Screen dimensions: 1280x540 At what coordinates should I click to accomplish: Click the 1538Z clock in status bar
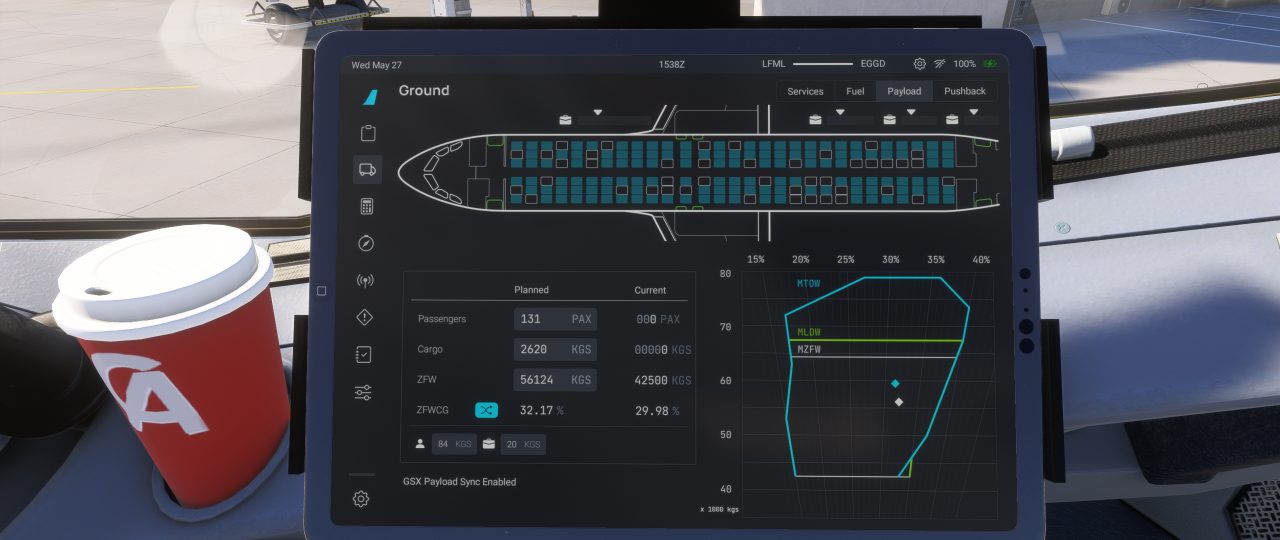672,64
